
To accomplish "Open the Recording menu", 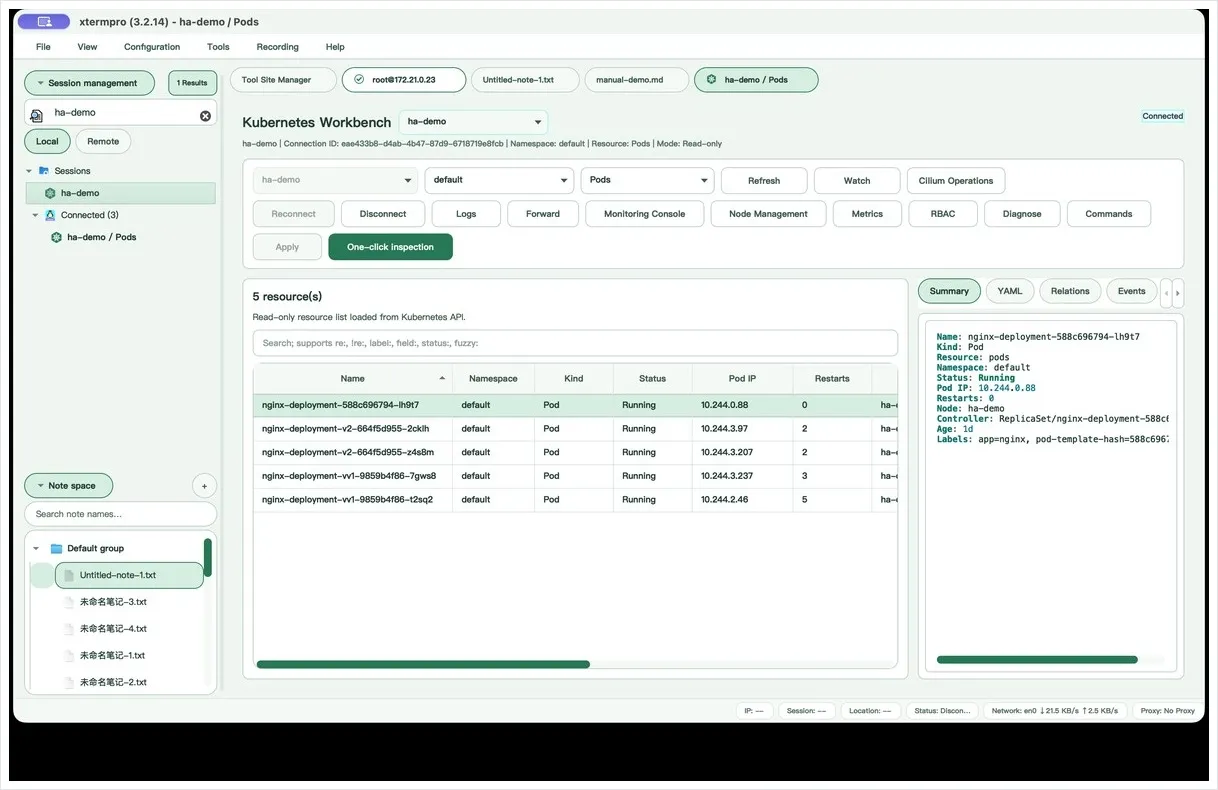I will 278,47.
